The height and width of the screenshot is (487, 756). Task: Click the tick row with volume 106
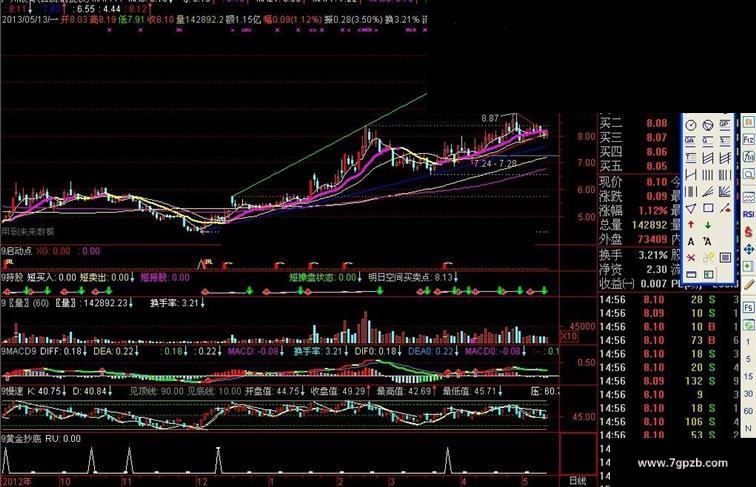(669, 422)
